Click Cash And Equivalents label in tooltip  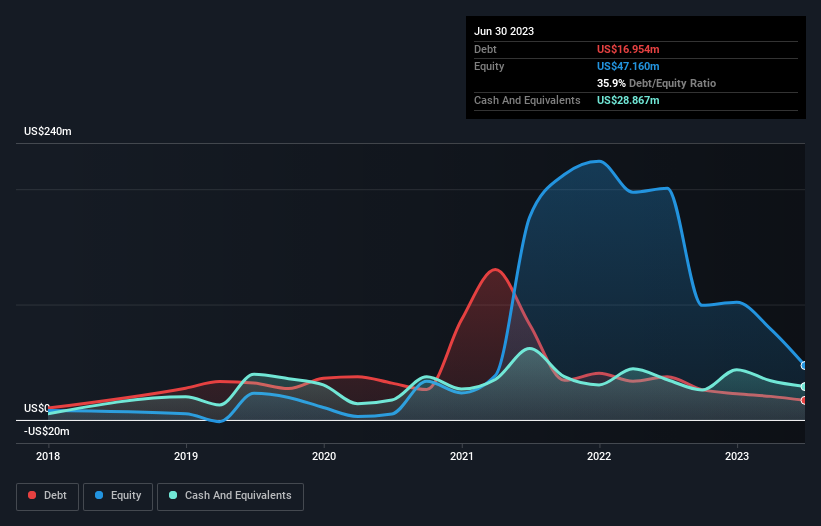527,100
